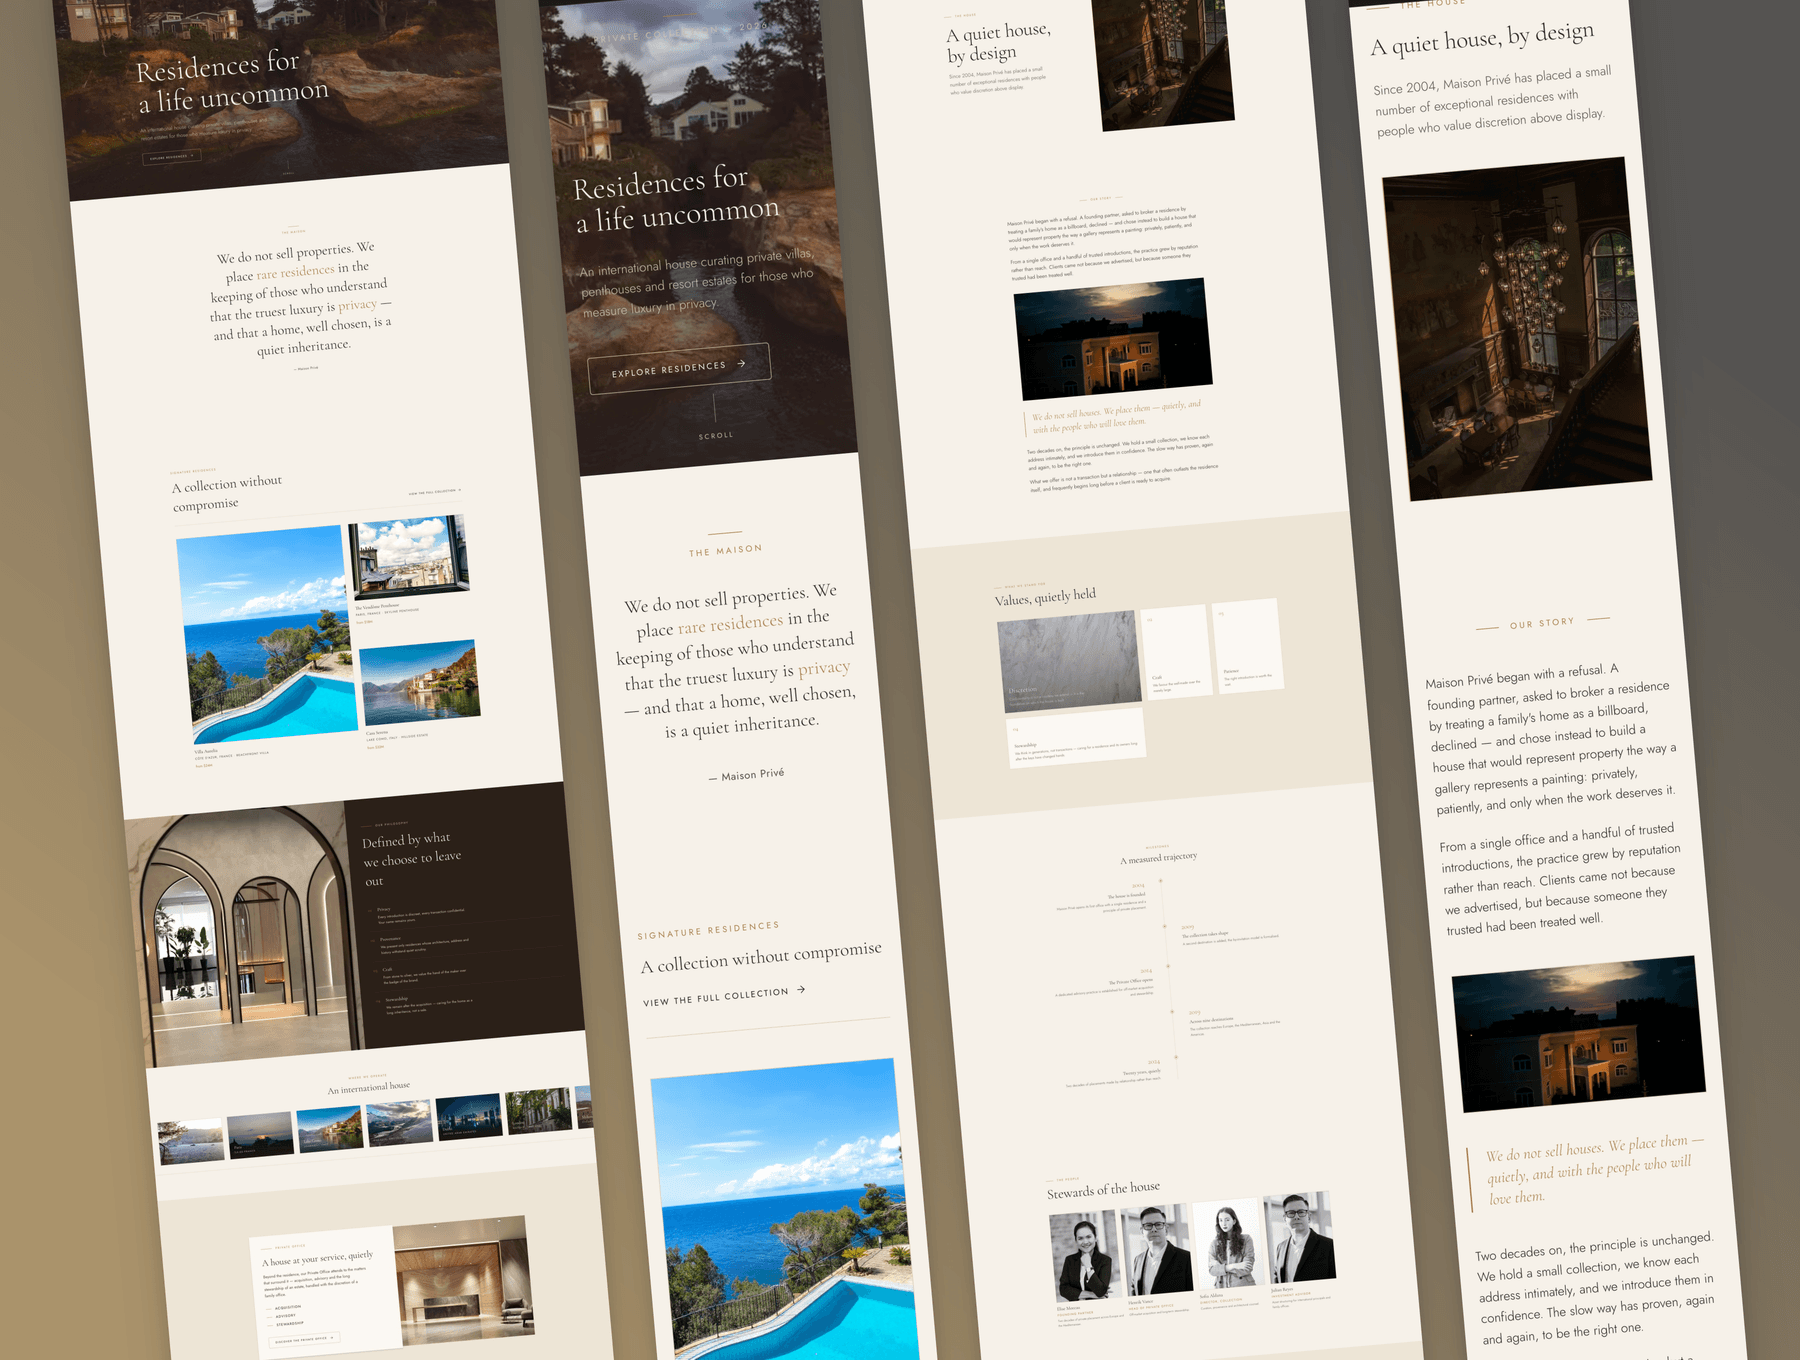Viewport: 1800px width, 1360px height.
Task: Click the 'A collection without compromise' heading in the second page
Action: (762, 956)
